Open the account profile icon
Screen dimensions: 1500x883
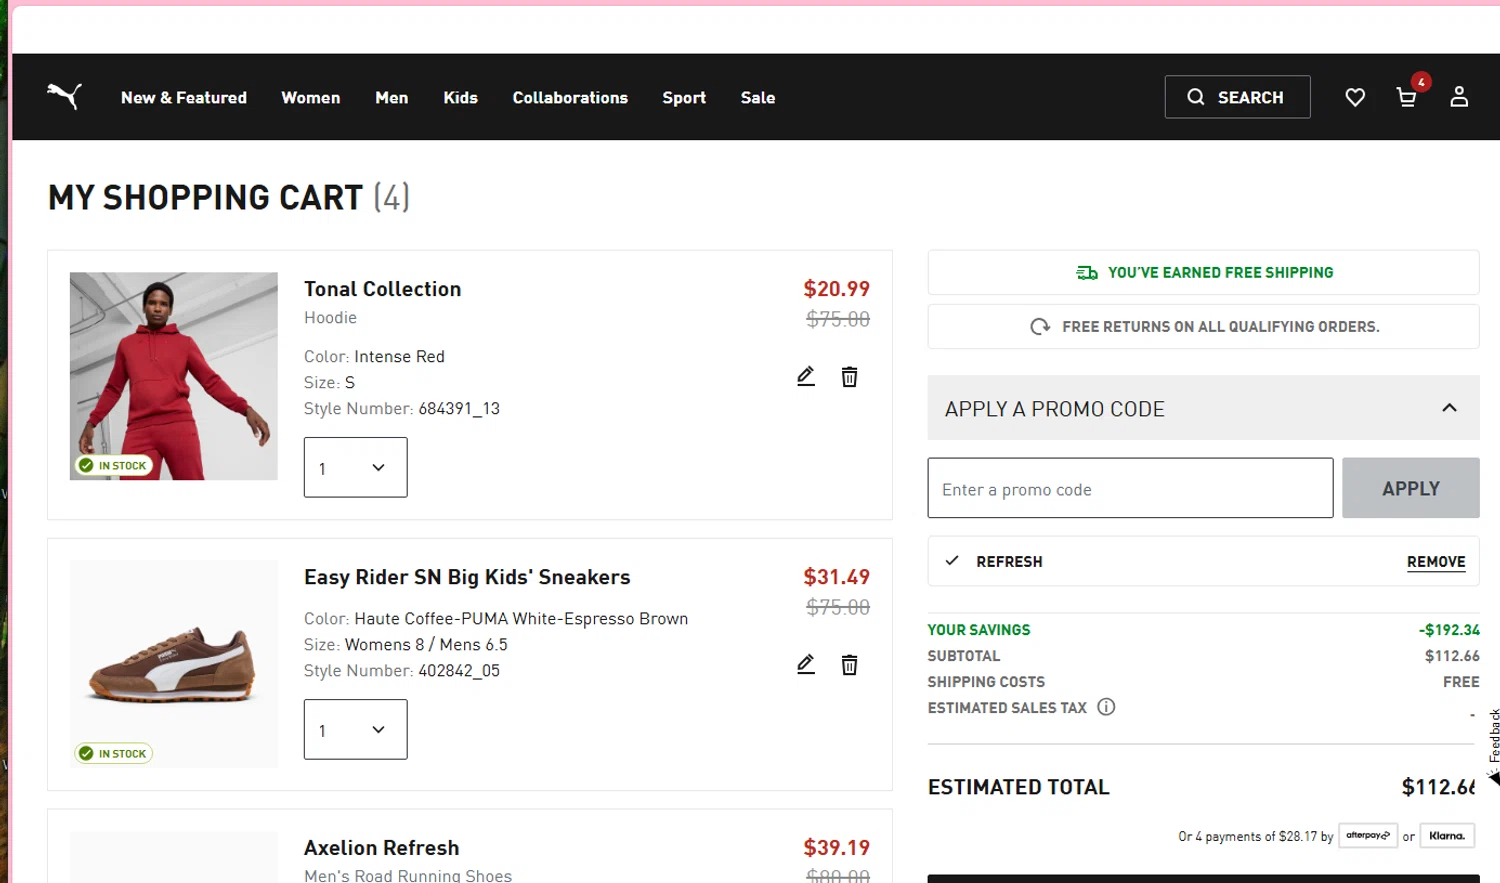1459,97
